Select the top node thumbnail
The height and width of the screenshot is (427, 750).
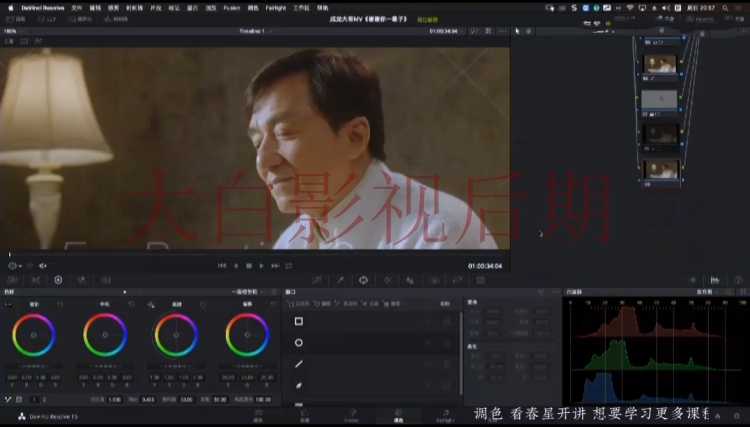pyautogui.click(x=660, y=64)
